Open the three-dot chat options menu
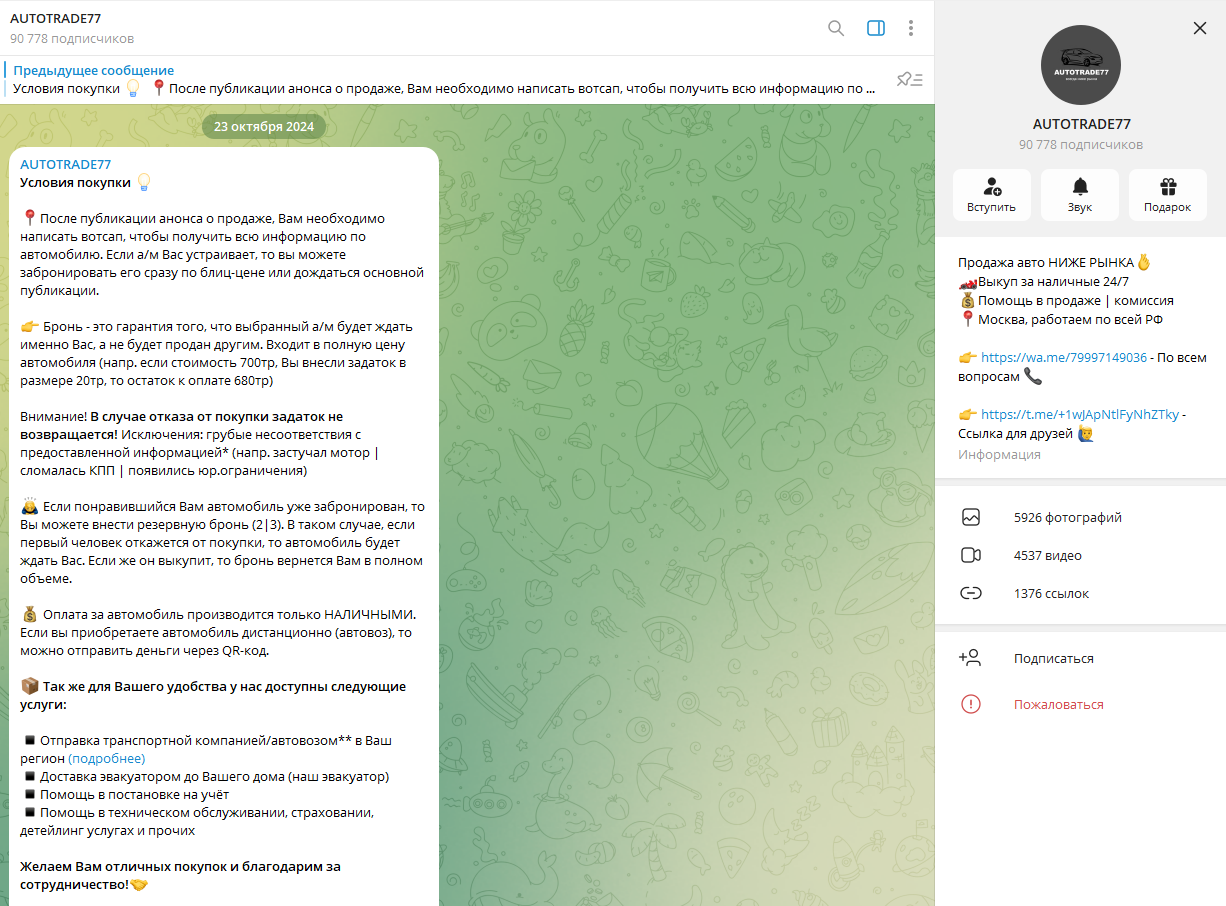Viewport: 1226px width, 906px height. click(910, 28)
